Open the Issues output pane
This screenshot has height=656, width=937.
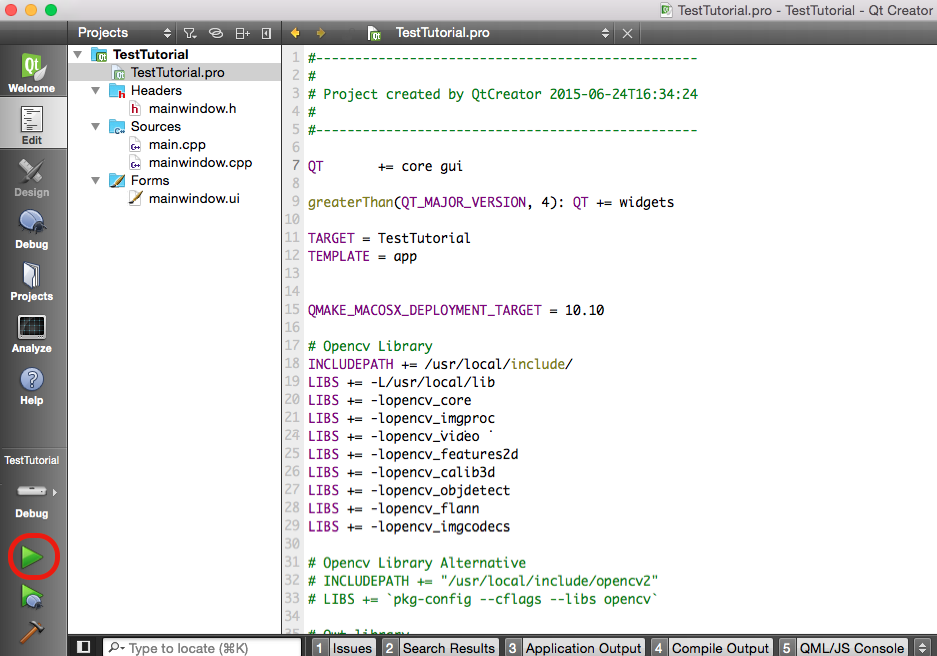pyautogui.click(x=345, y=648)
